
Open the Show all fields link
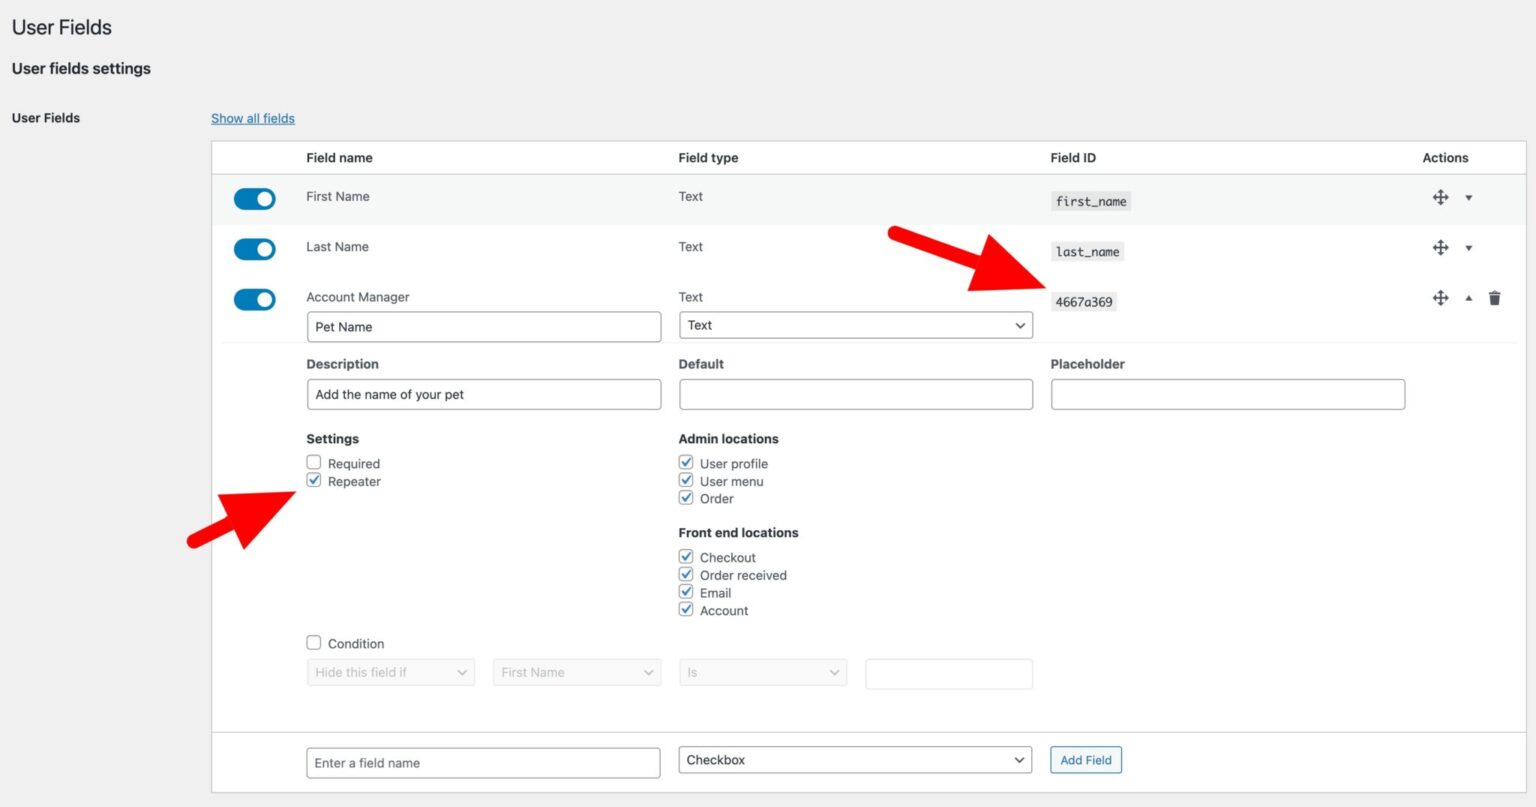tap(253, 118)
